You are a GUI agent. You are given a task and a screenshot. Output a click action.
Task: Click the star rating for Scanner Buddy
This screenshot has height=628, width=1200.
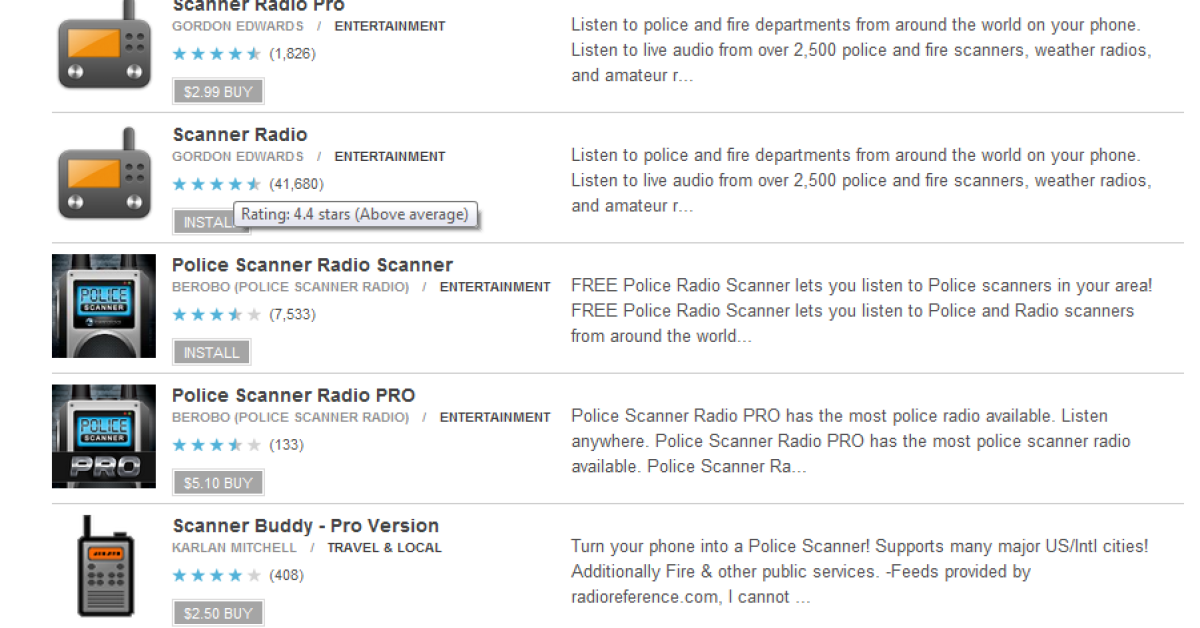coord(216,575)
